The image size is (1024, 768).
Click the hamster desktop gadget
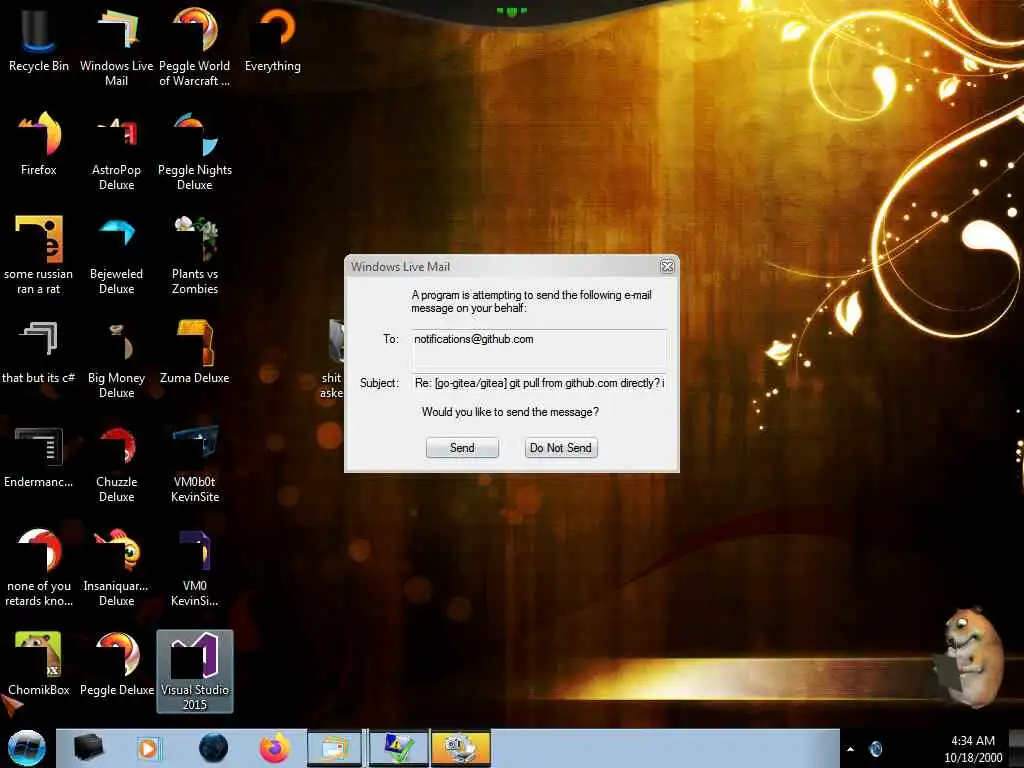pos(971,656)
